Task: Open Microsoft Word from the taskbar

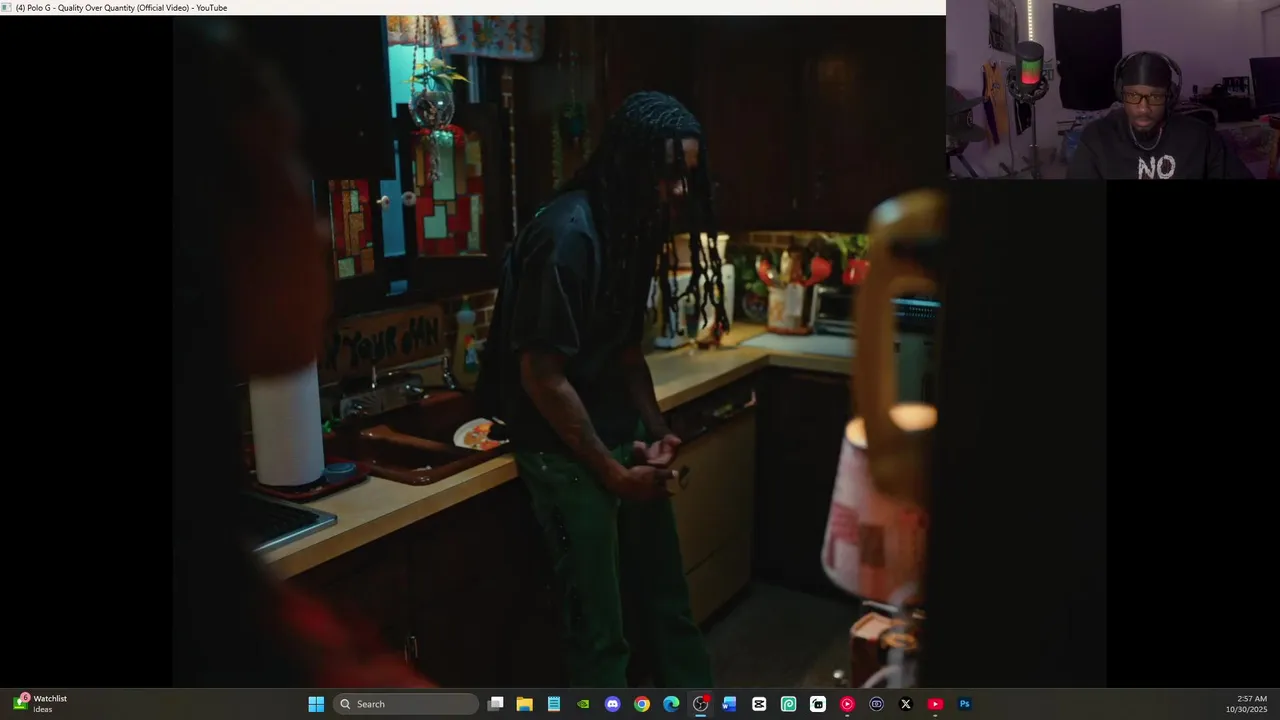Action: (x=729, y=704)
